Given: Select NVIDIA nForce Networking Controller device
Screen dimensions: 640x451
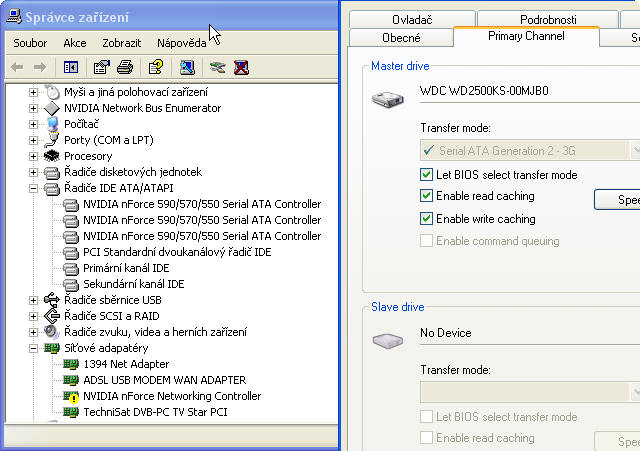Looking at the screenshot, I should tap(171, 396).
